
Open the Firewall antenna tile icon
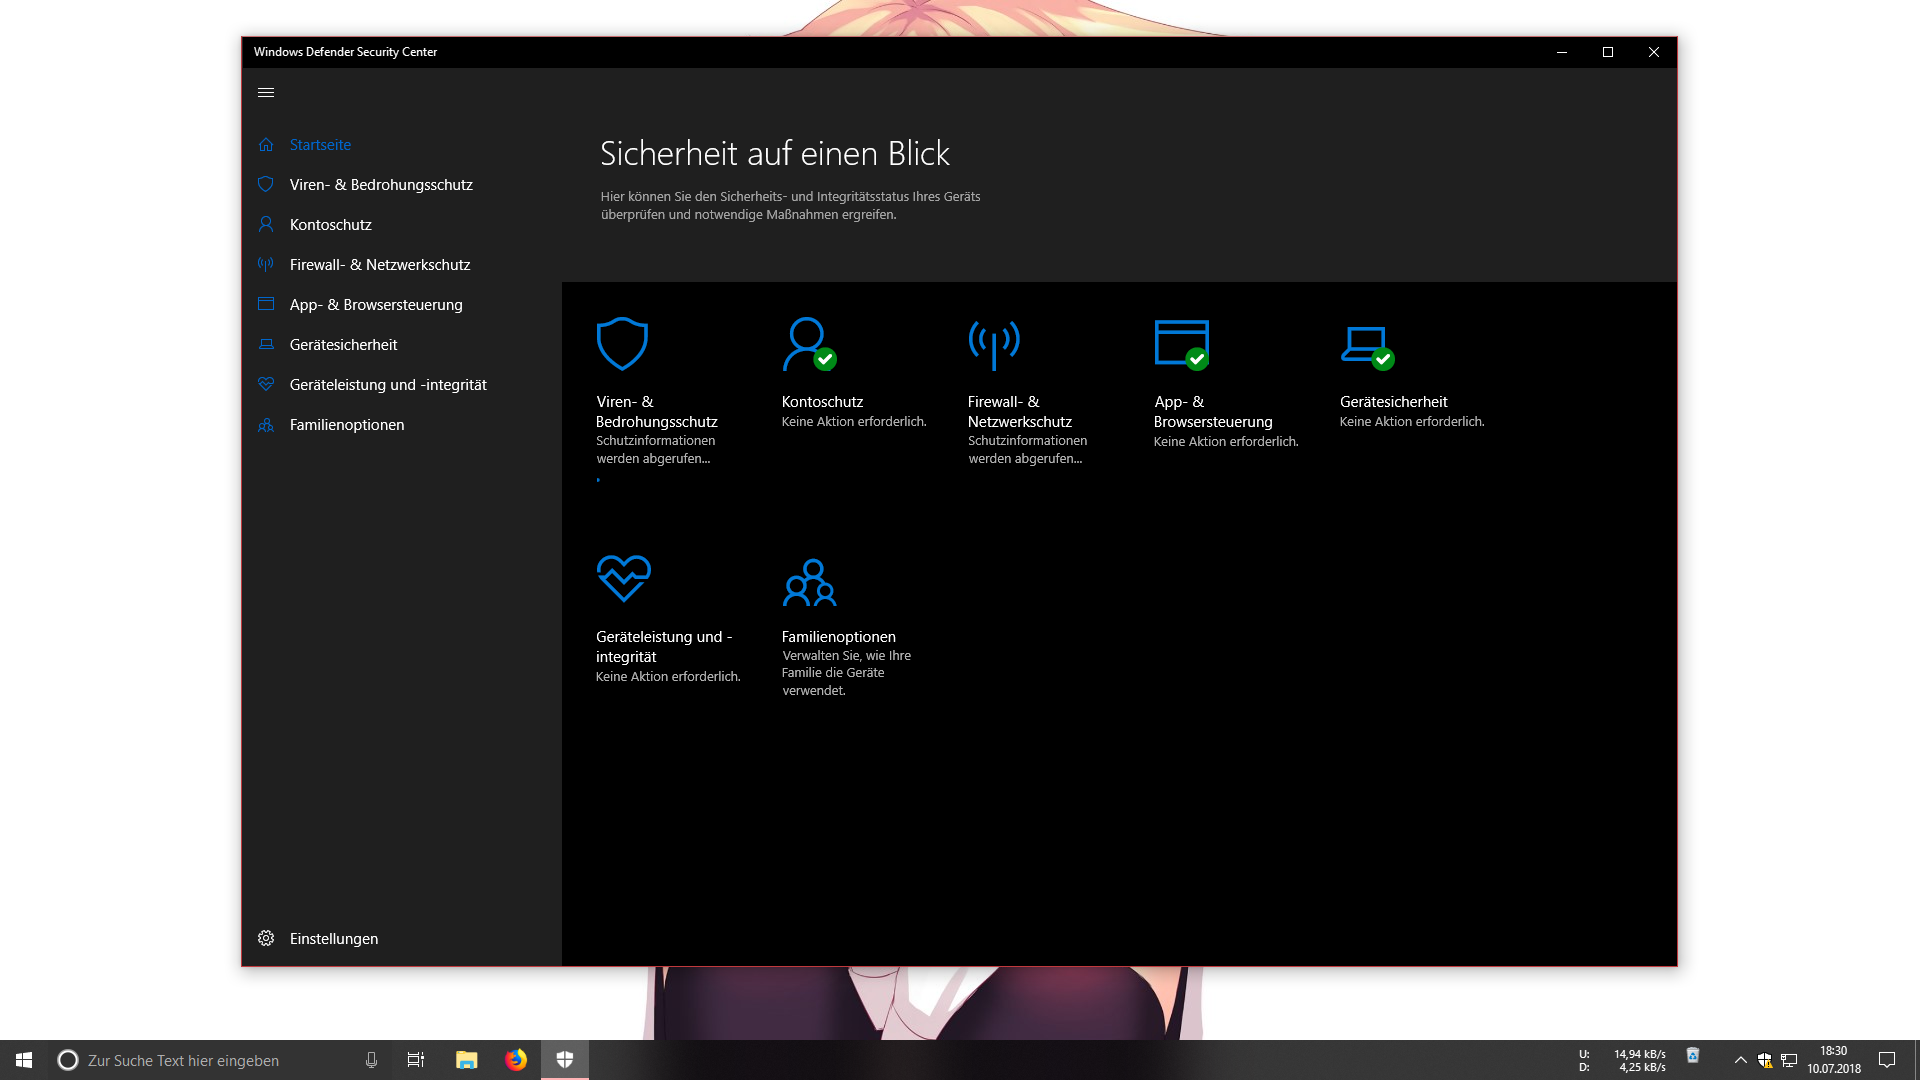click(994, 345)
